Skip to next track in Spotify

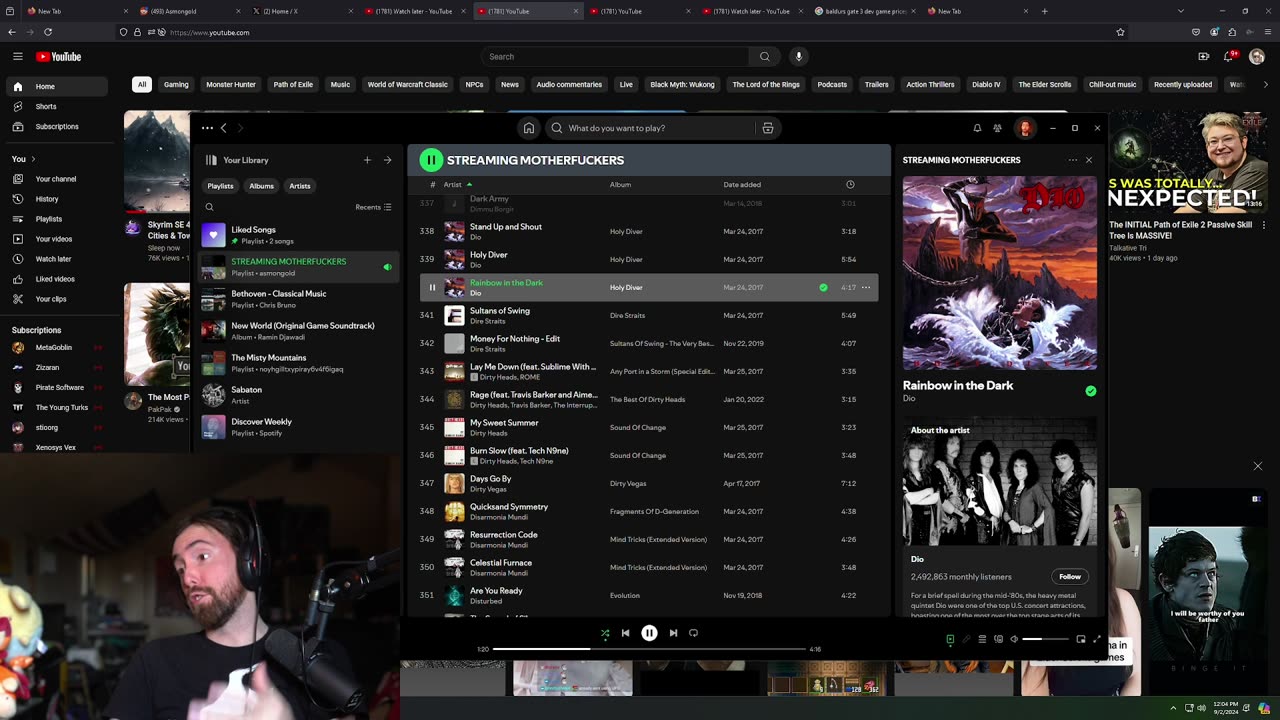tap(673, 633)
